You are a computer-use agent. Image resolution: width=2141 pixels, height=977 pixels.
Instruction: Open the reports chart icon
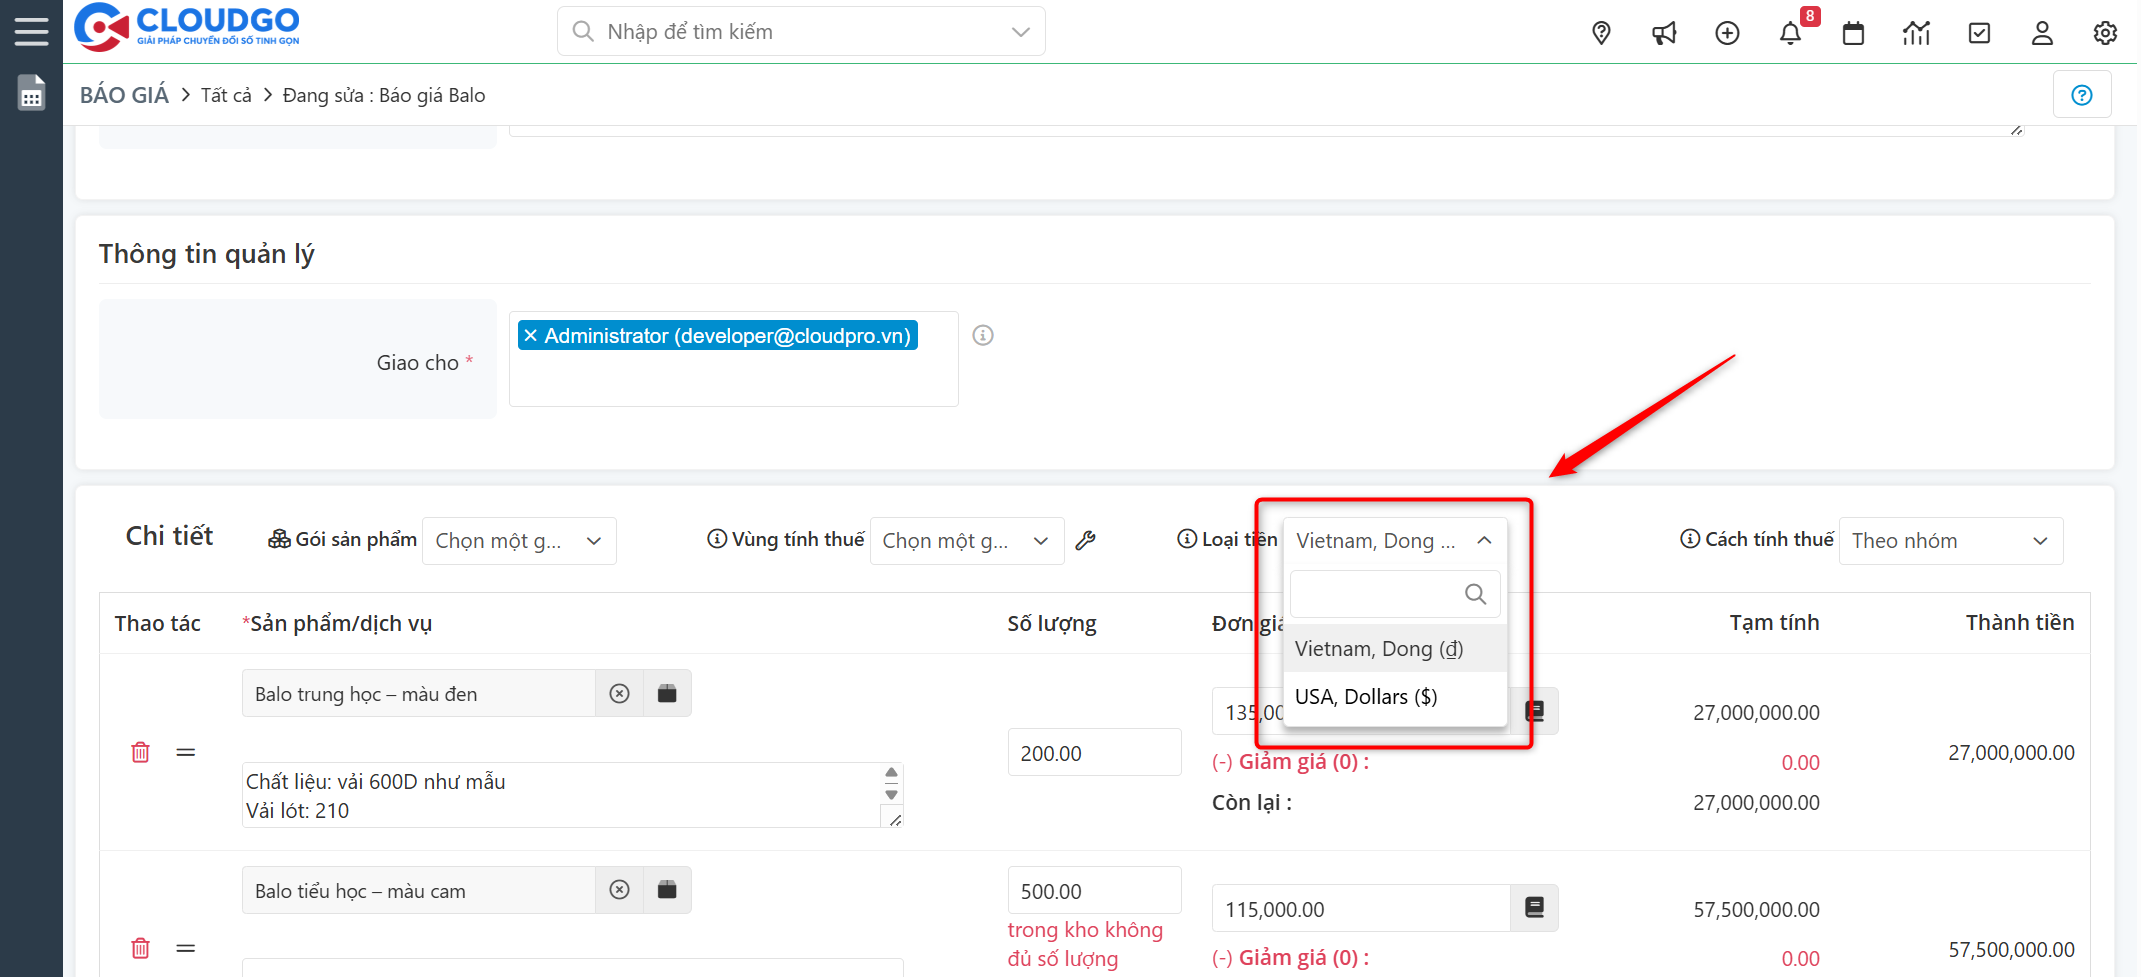click(1916, 33)
